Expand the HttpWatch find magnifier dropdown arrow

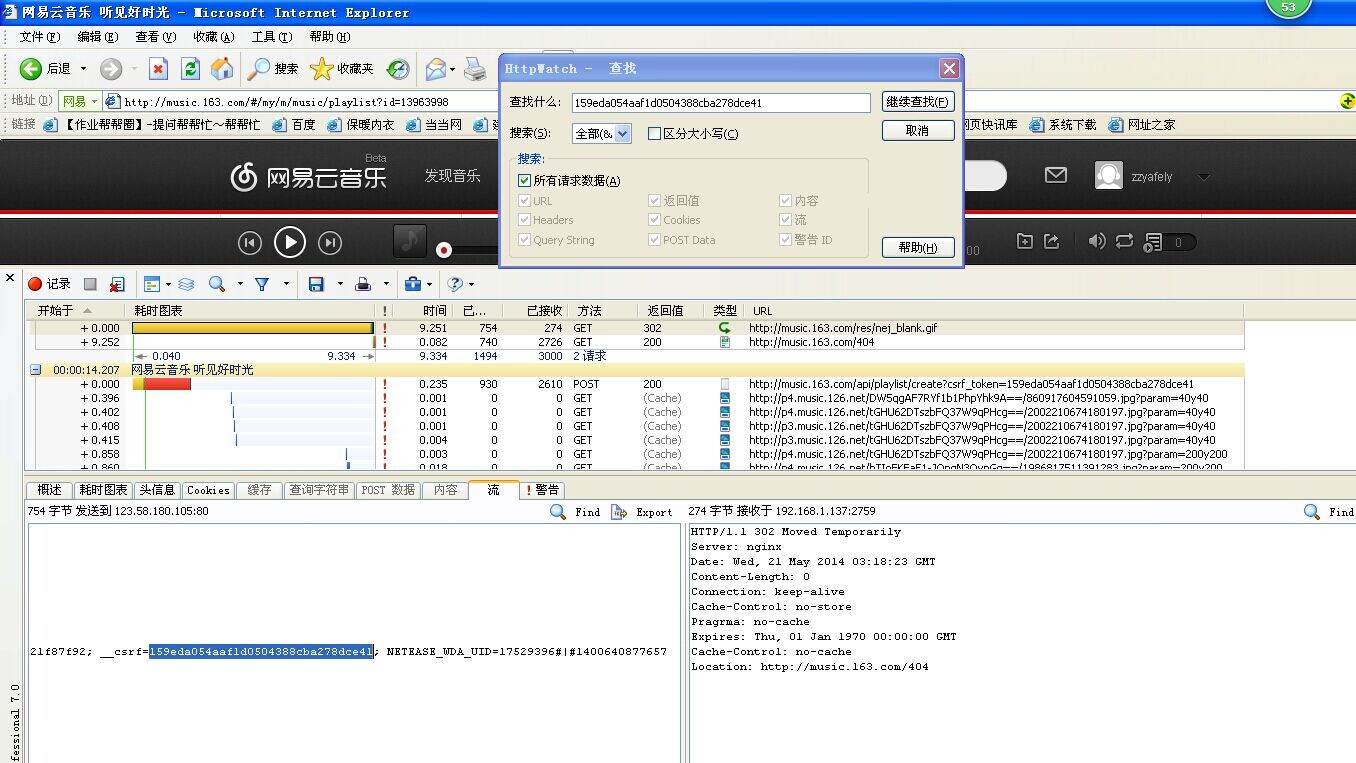click(240, 284)
